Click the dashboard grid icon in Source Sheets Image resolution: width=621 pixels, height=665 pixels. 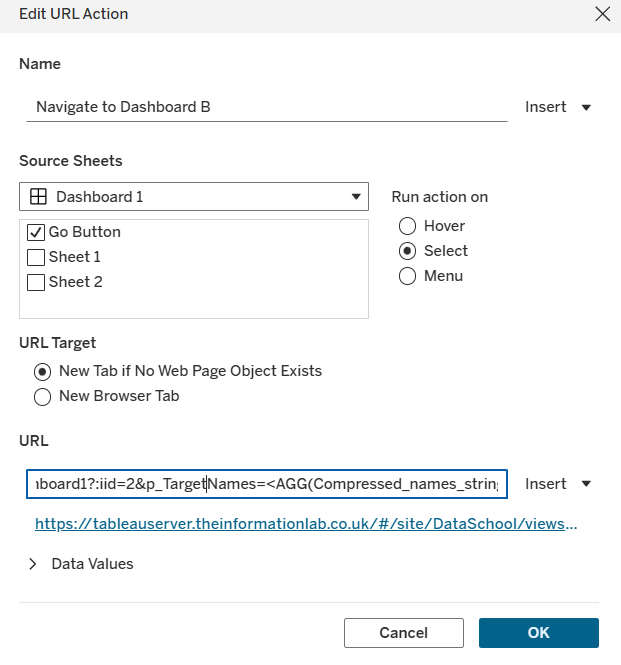tap(38, 197)
